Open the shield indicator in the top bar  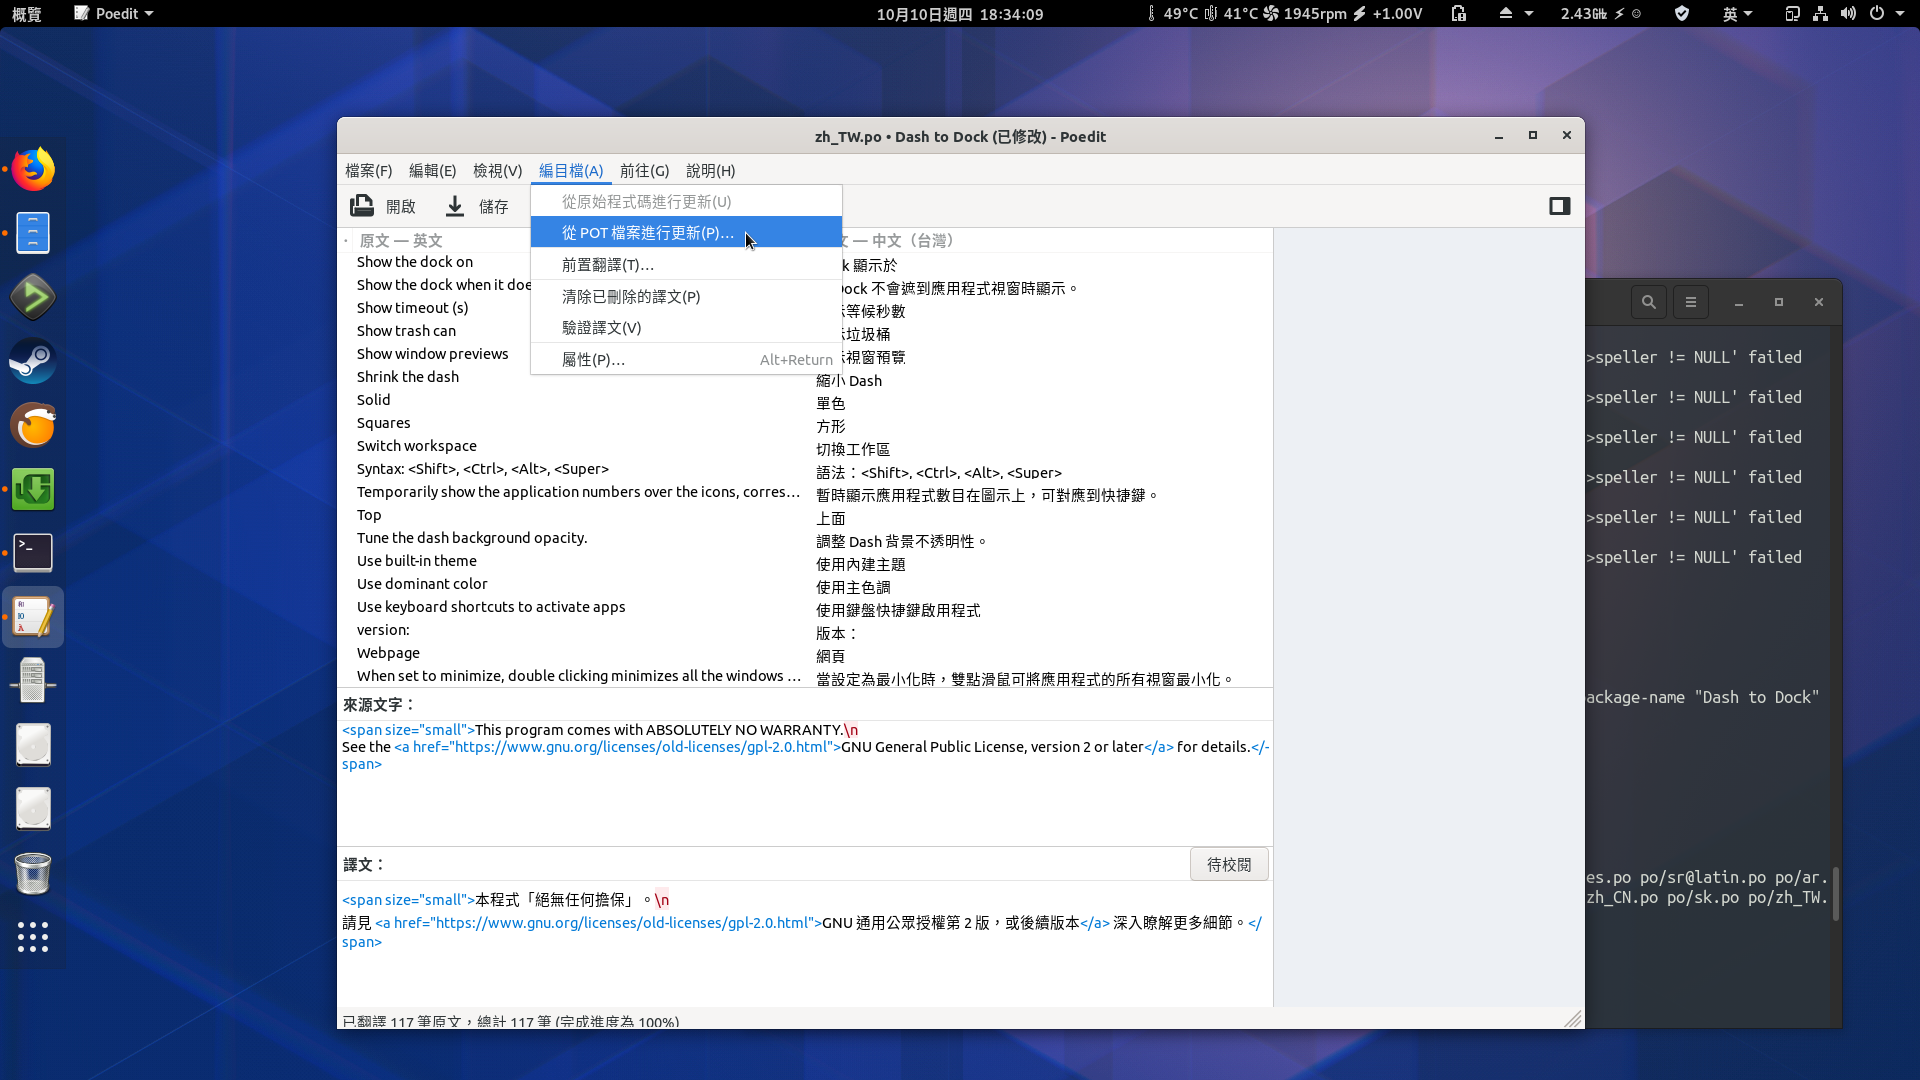coord(1682,14)
